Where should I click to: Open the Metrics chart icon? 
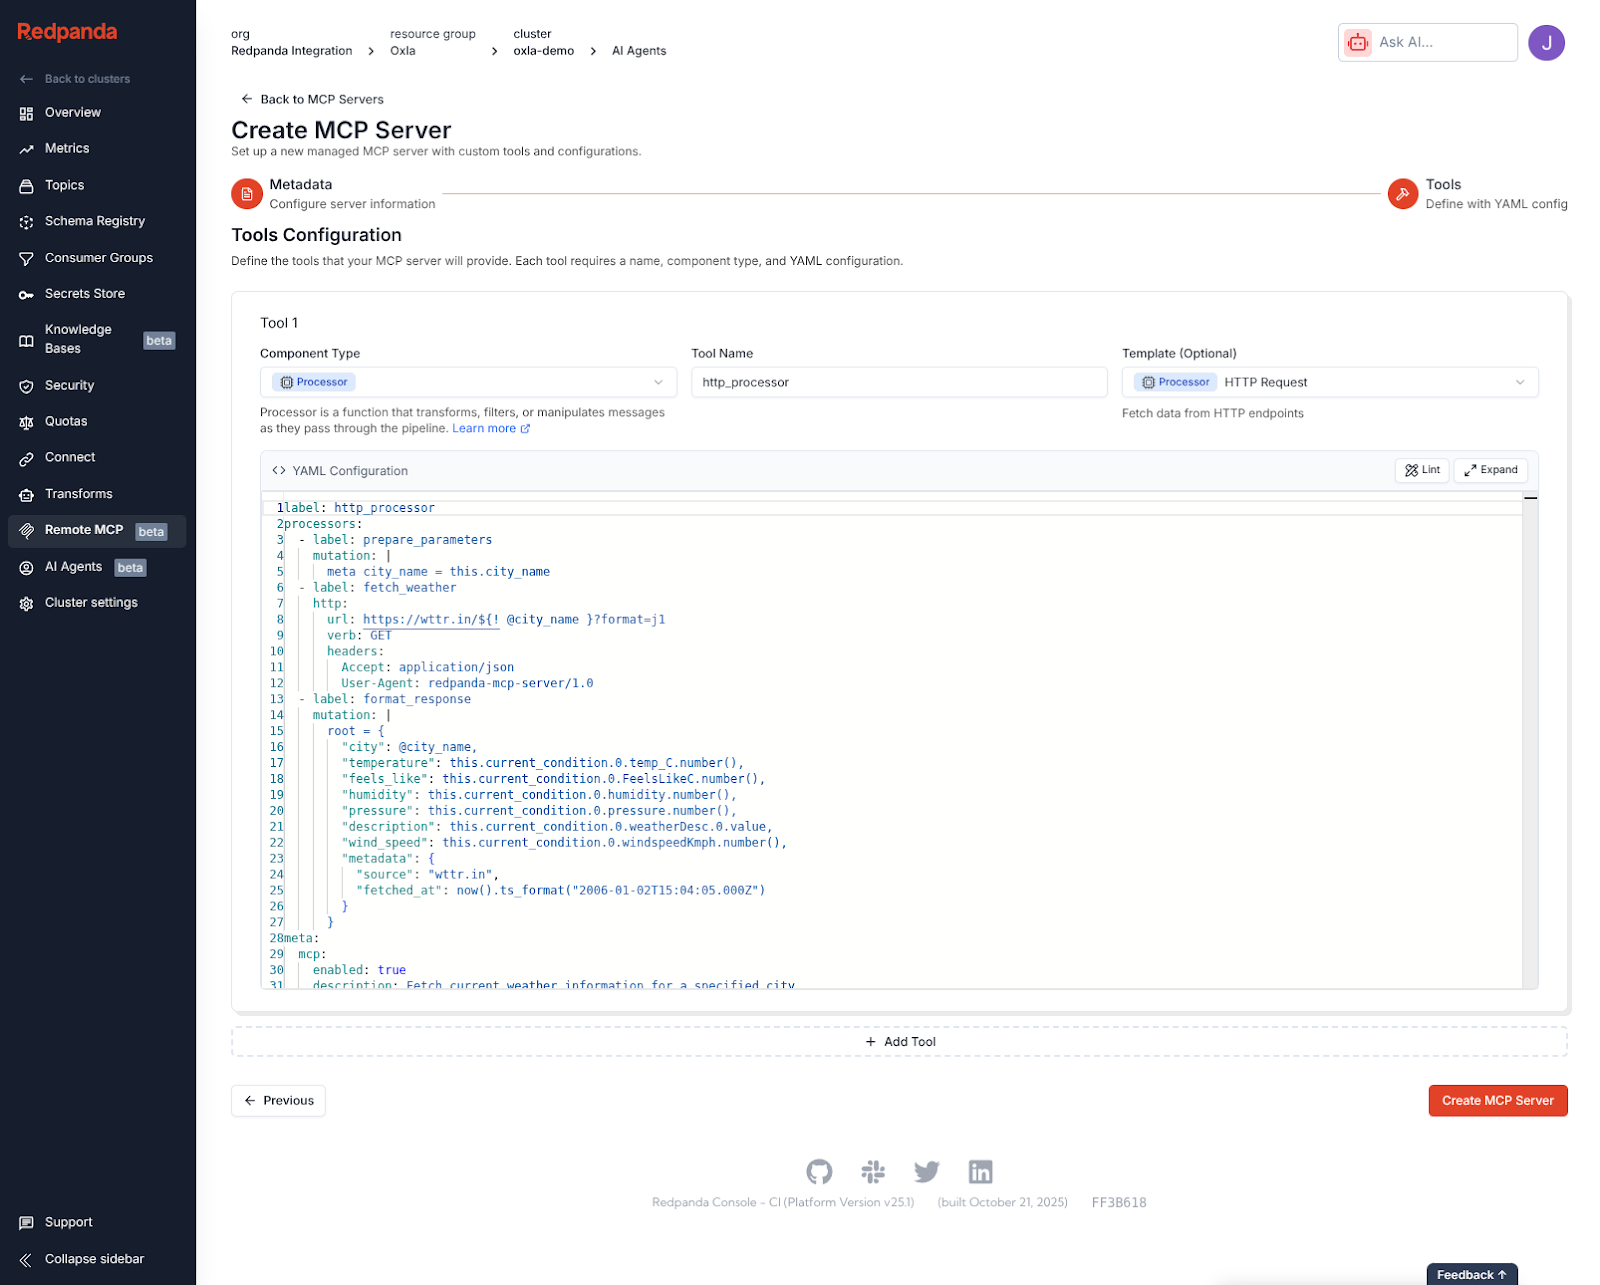[x=26, y=149]
